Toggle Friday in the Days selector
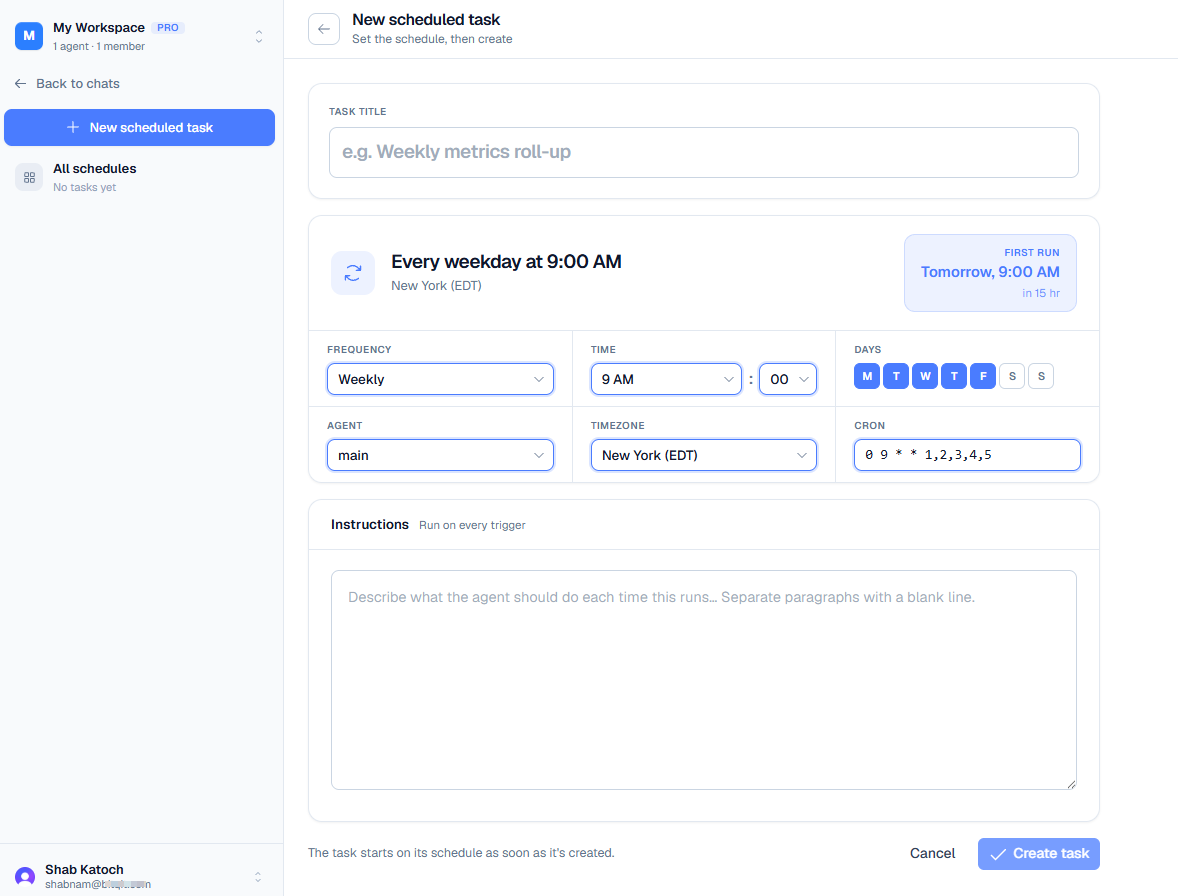The width and height of the screenshot is (1178, 896). pos(983,376)
